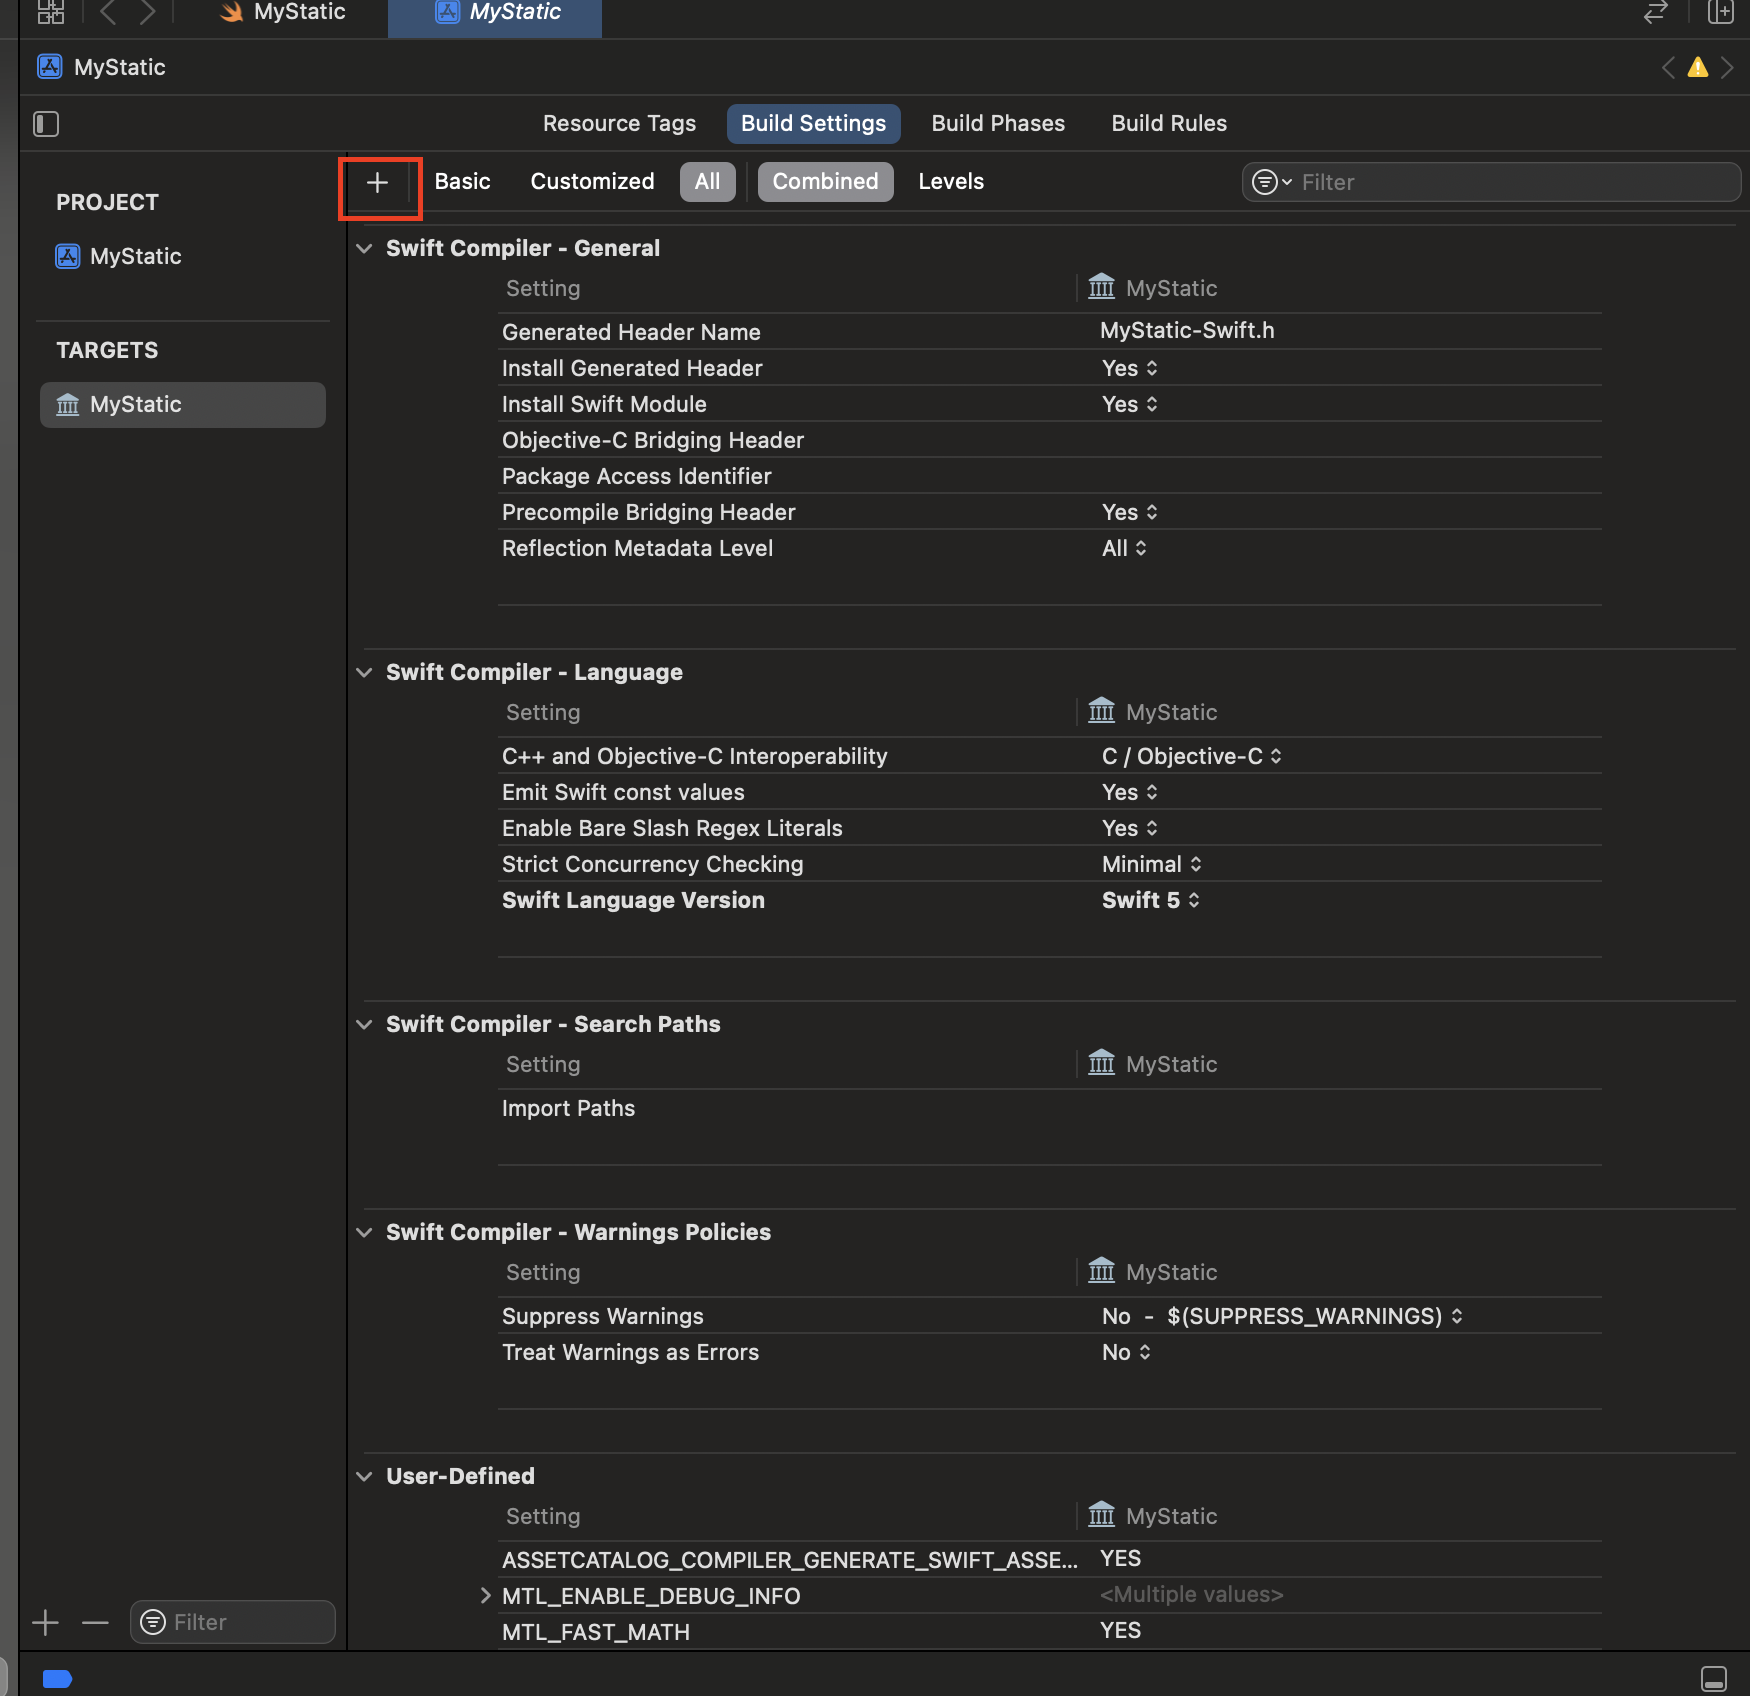This screenshot has width=1750, height=1696.
Task: Remove the selected target with minus
Action: tap(95, 1622)
